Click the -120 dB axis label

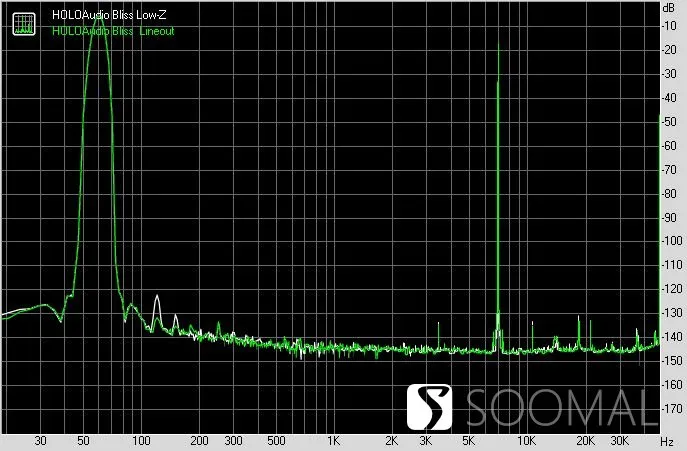pos(672,288)
